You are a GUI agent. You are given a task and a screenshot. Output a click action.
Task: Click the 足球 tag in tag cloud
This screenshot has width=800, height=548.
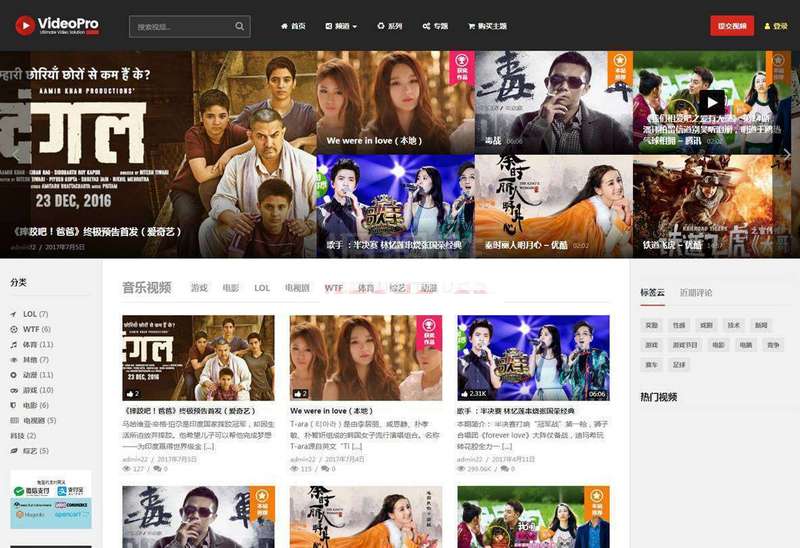(679, 365)
